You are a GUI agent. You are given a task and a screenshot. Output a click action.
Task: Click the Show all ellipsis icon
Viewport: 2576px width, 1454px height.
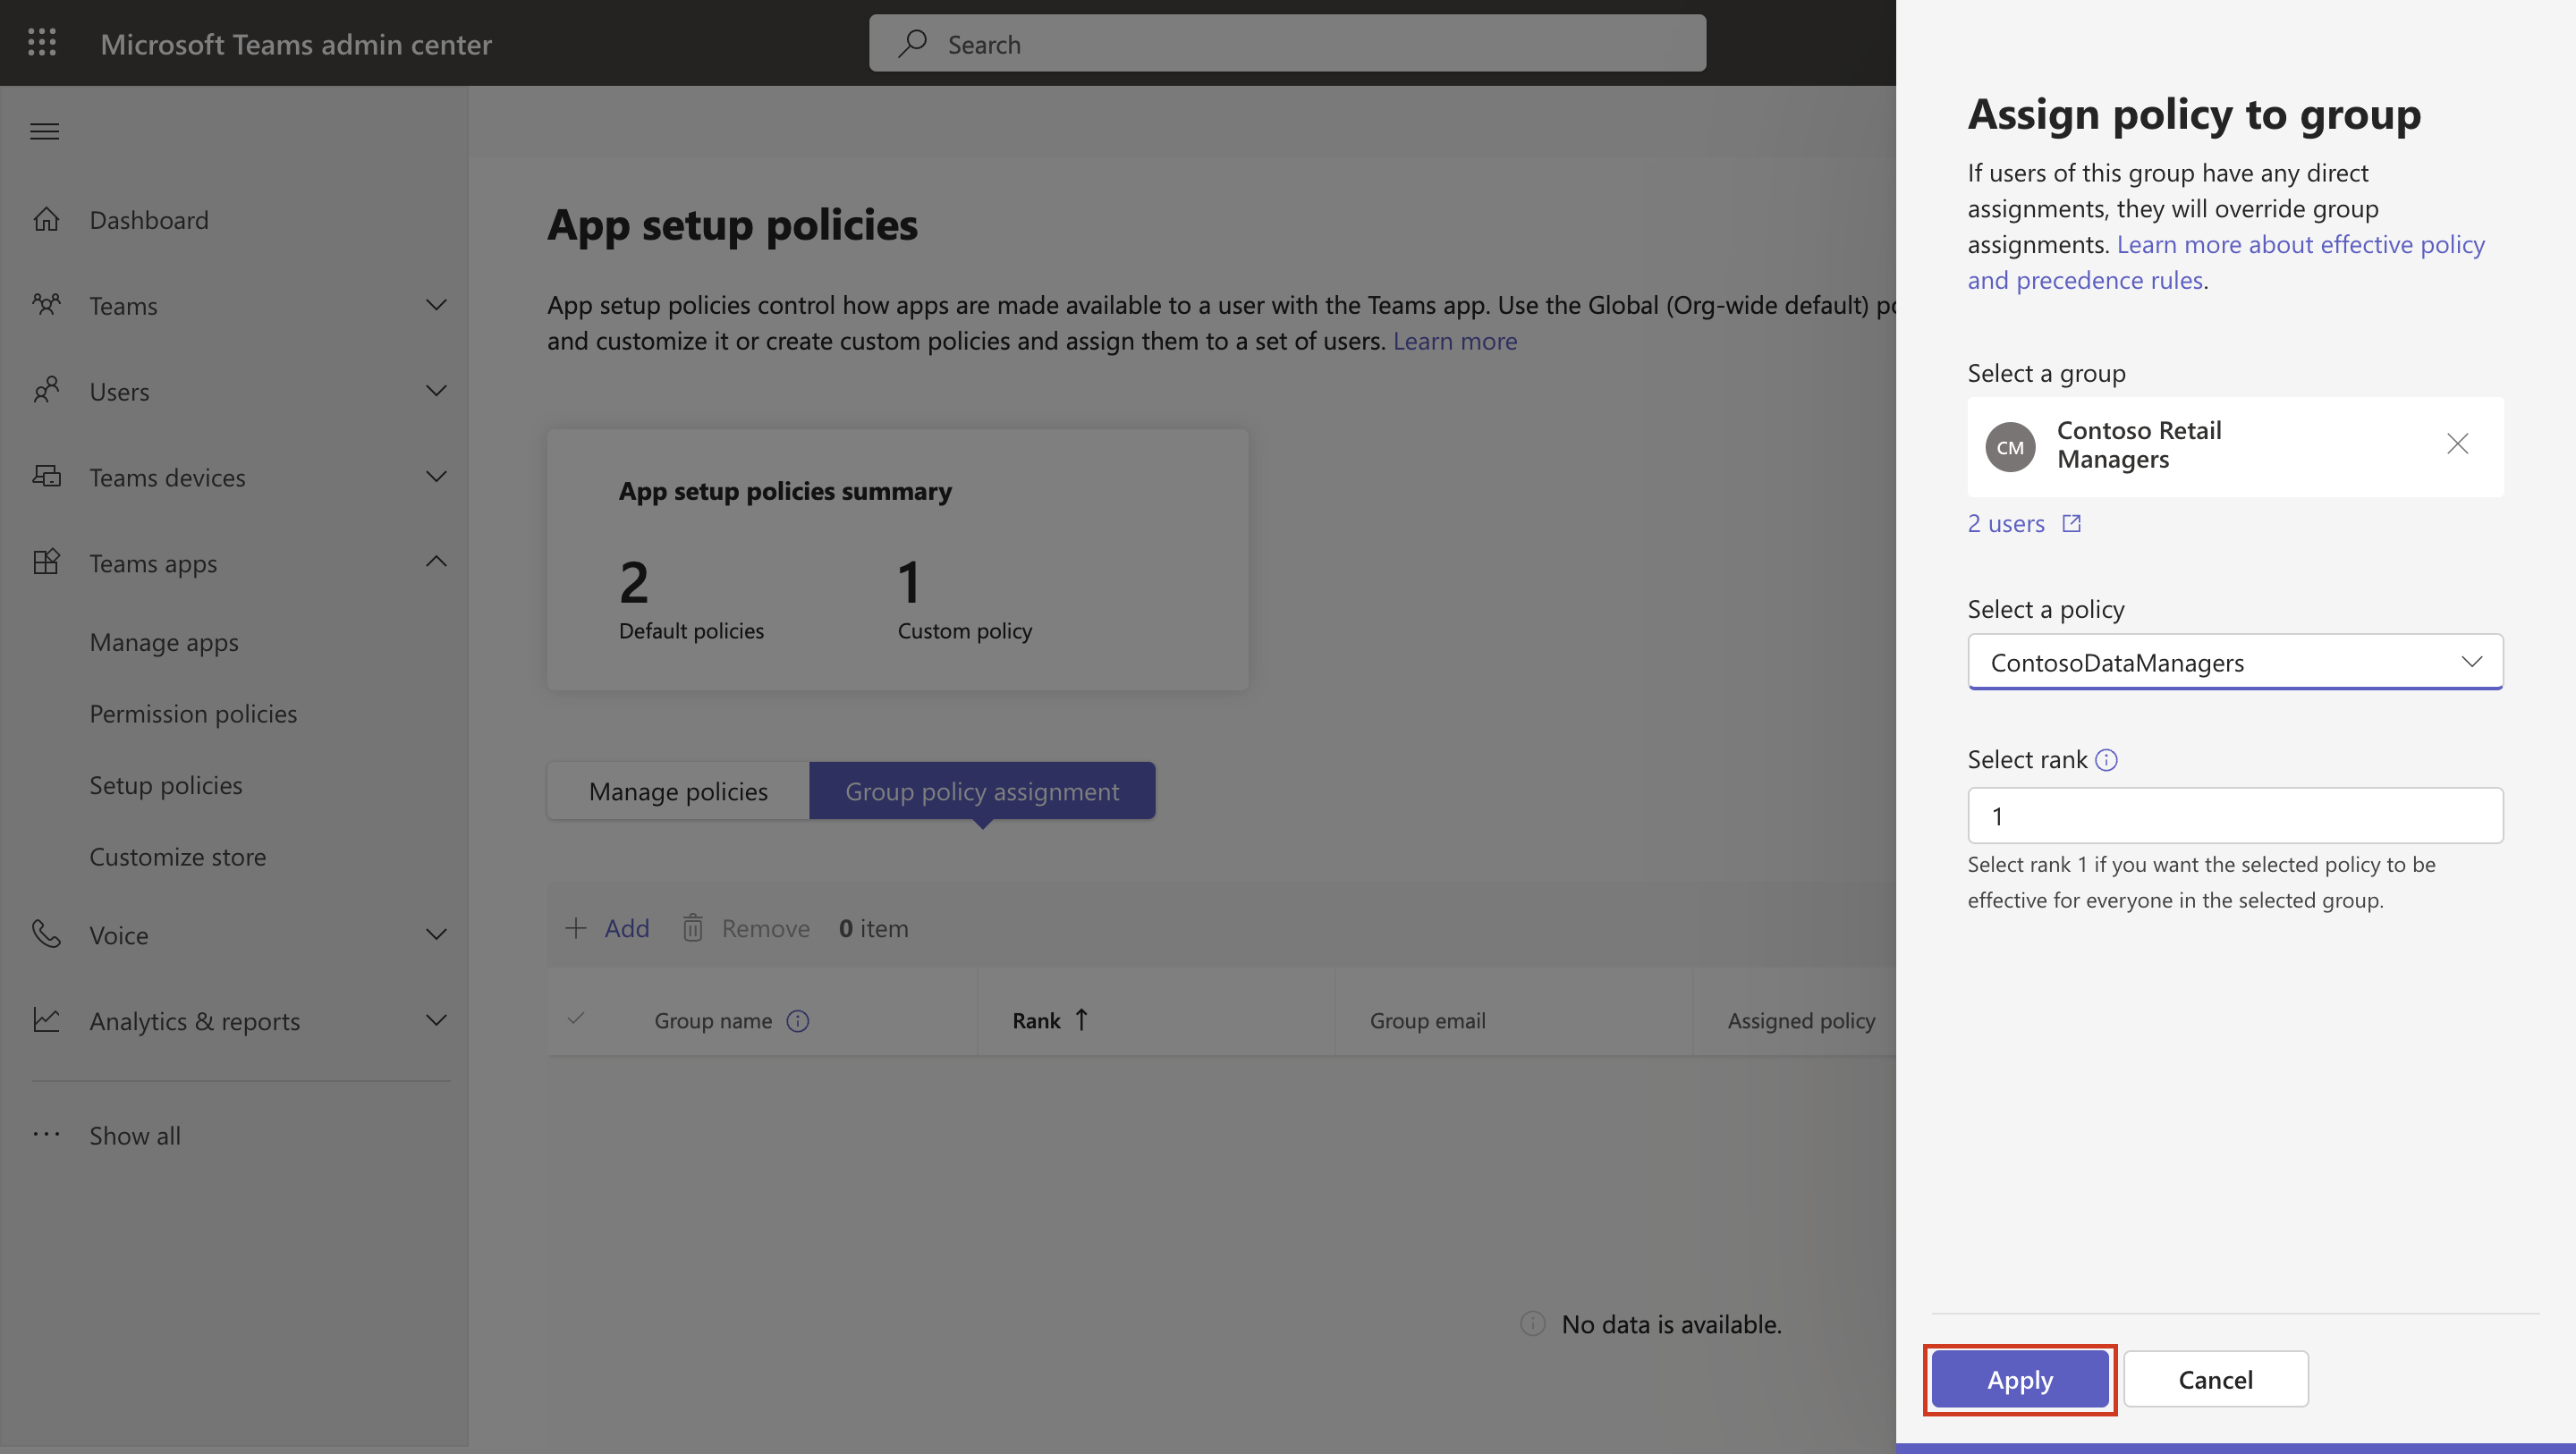coord(46,1134)
